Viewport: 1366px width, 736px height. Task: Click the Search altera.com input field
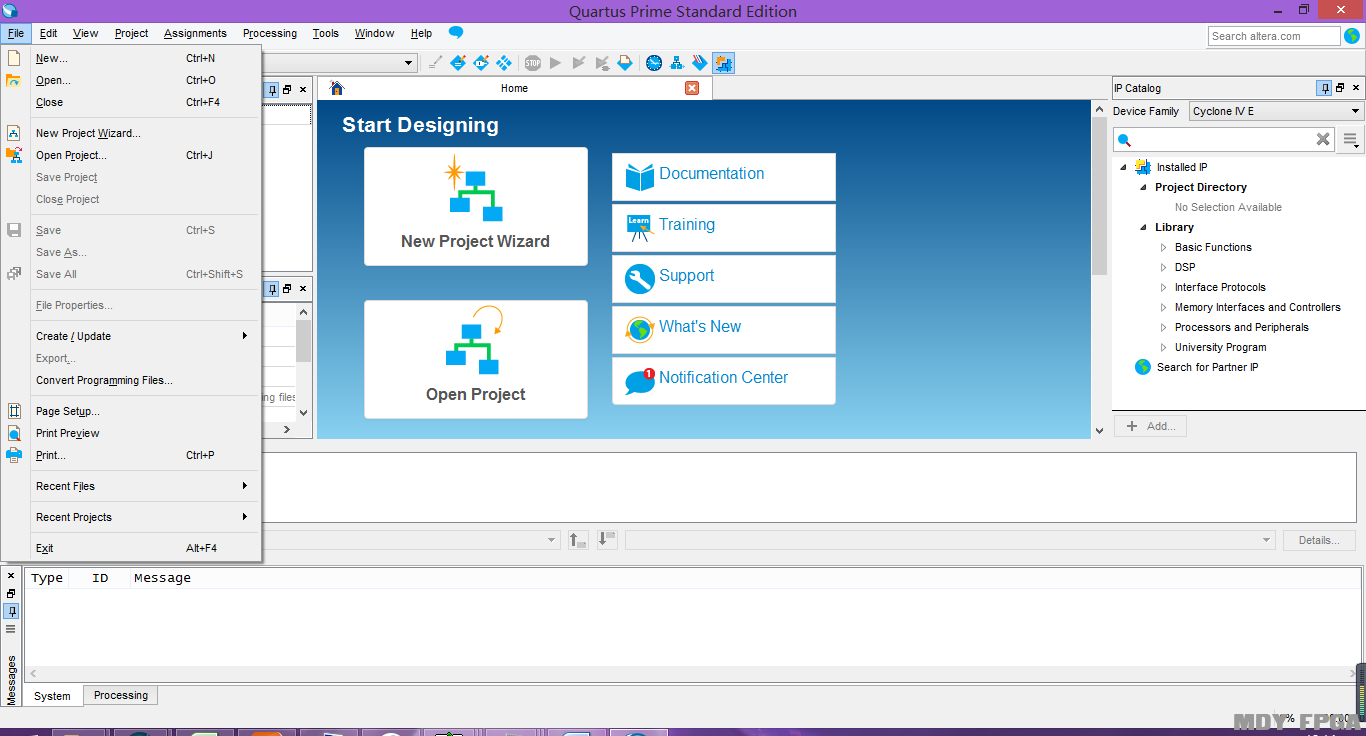pos(1274,36)
